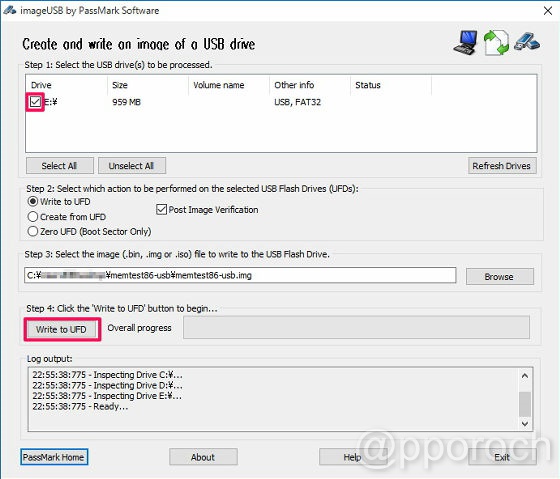560x479 pixels.
Task: Click the laptop computer icon in header
Action: (466, 42)
